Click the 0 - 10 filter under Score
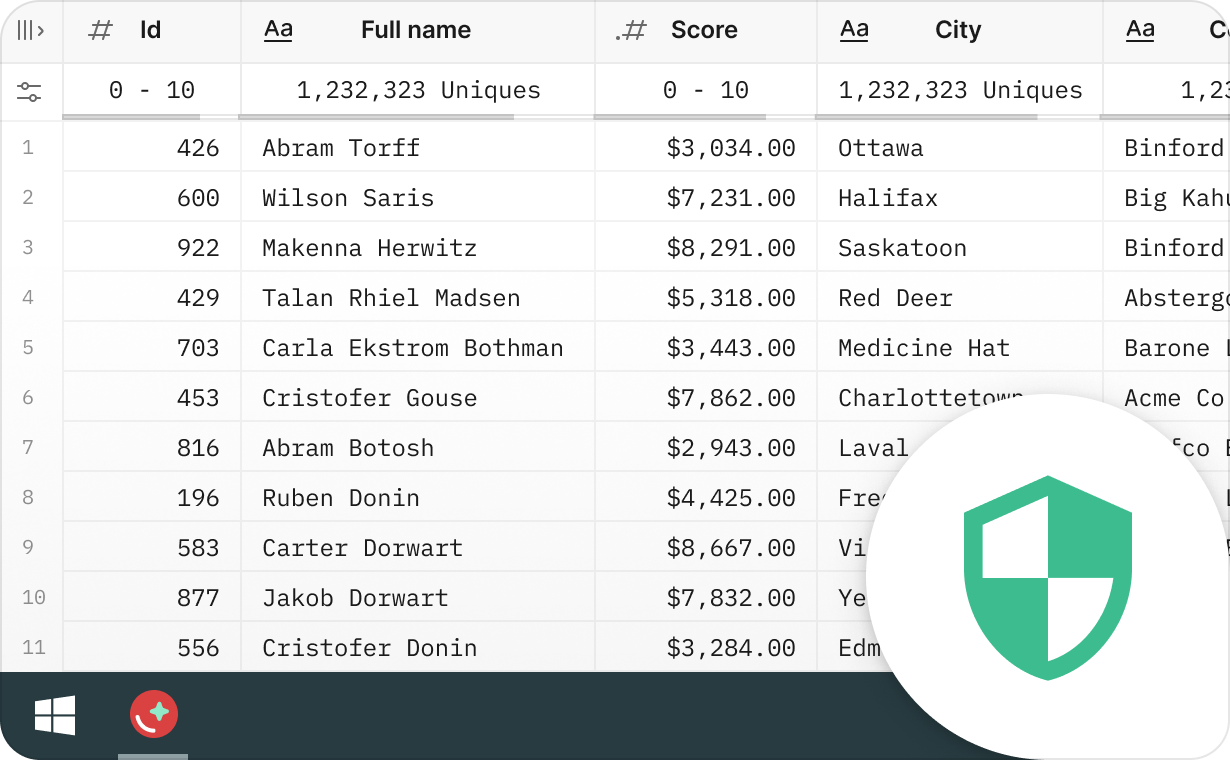1230x760 pixels. pyautogui.click(x=704, y=90)
